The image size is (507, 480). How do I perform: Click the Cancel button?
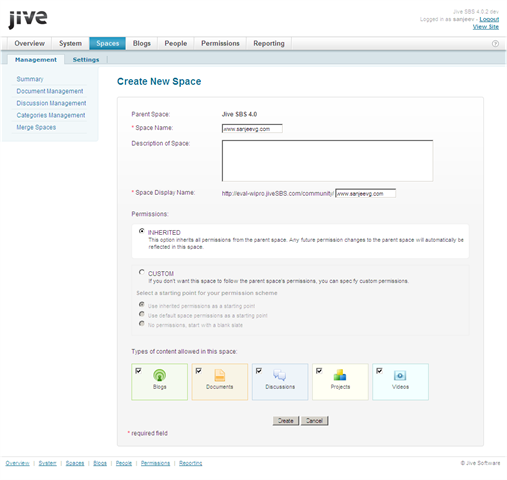click(314, 421)
